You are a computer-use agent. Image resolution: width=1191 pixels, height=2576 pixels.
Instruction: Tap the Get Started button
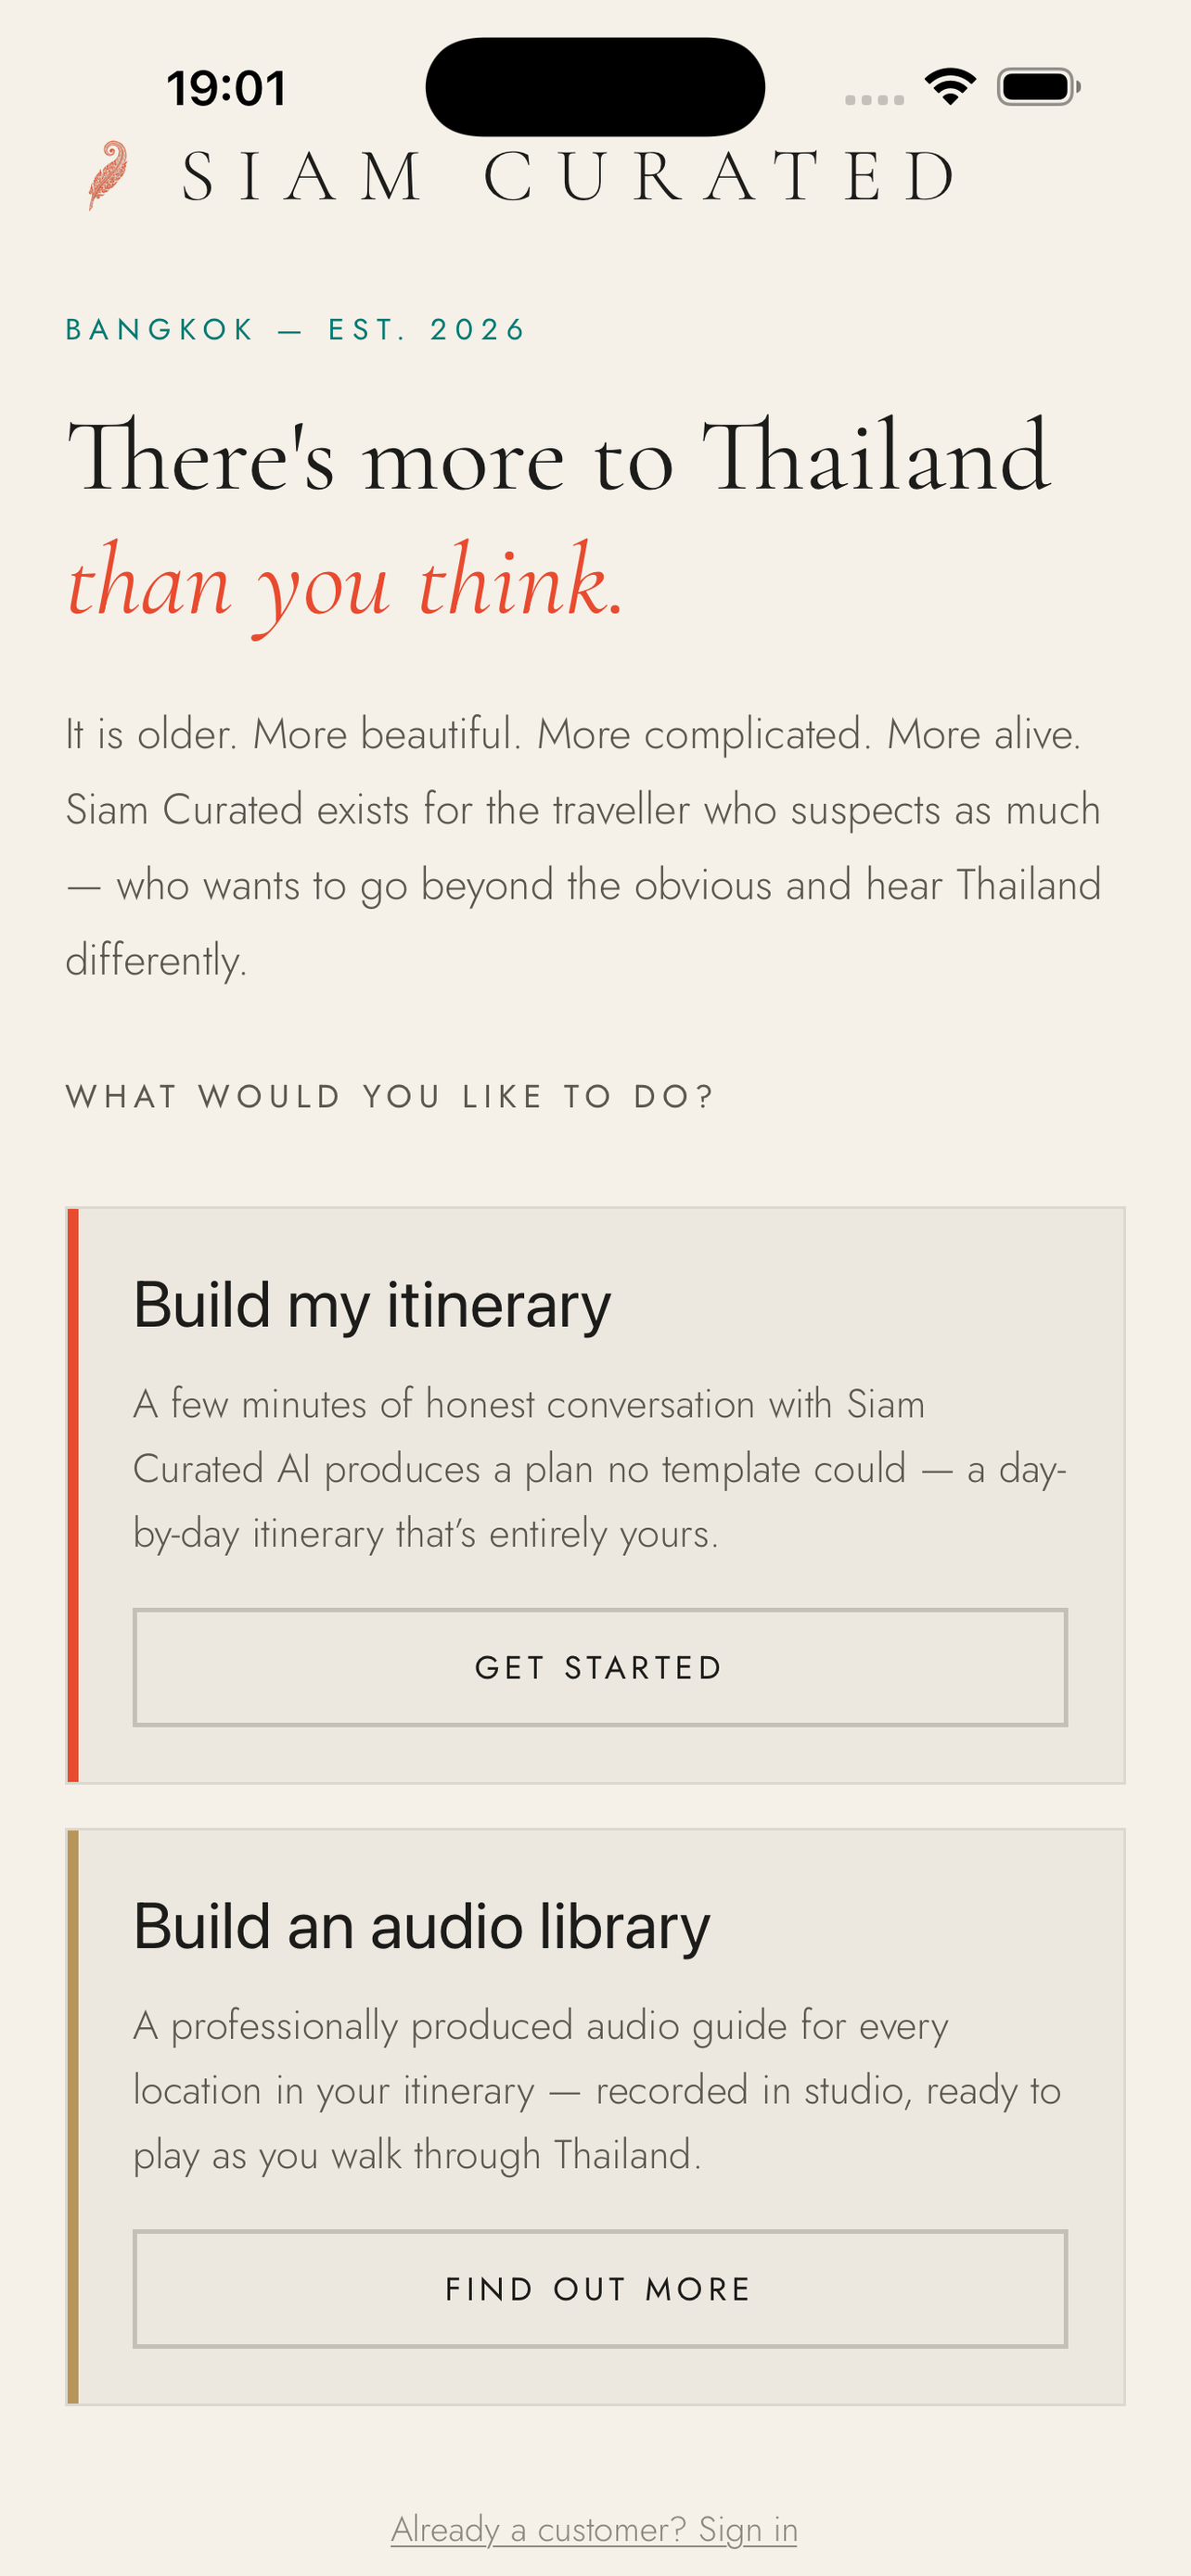click(x=600, y=1667)
